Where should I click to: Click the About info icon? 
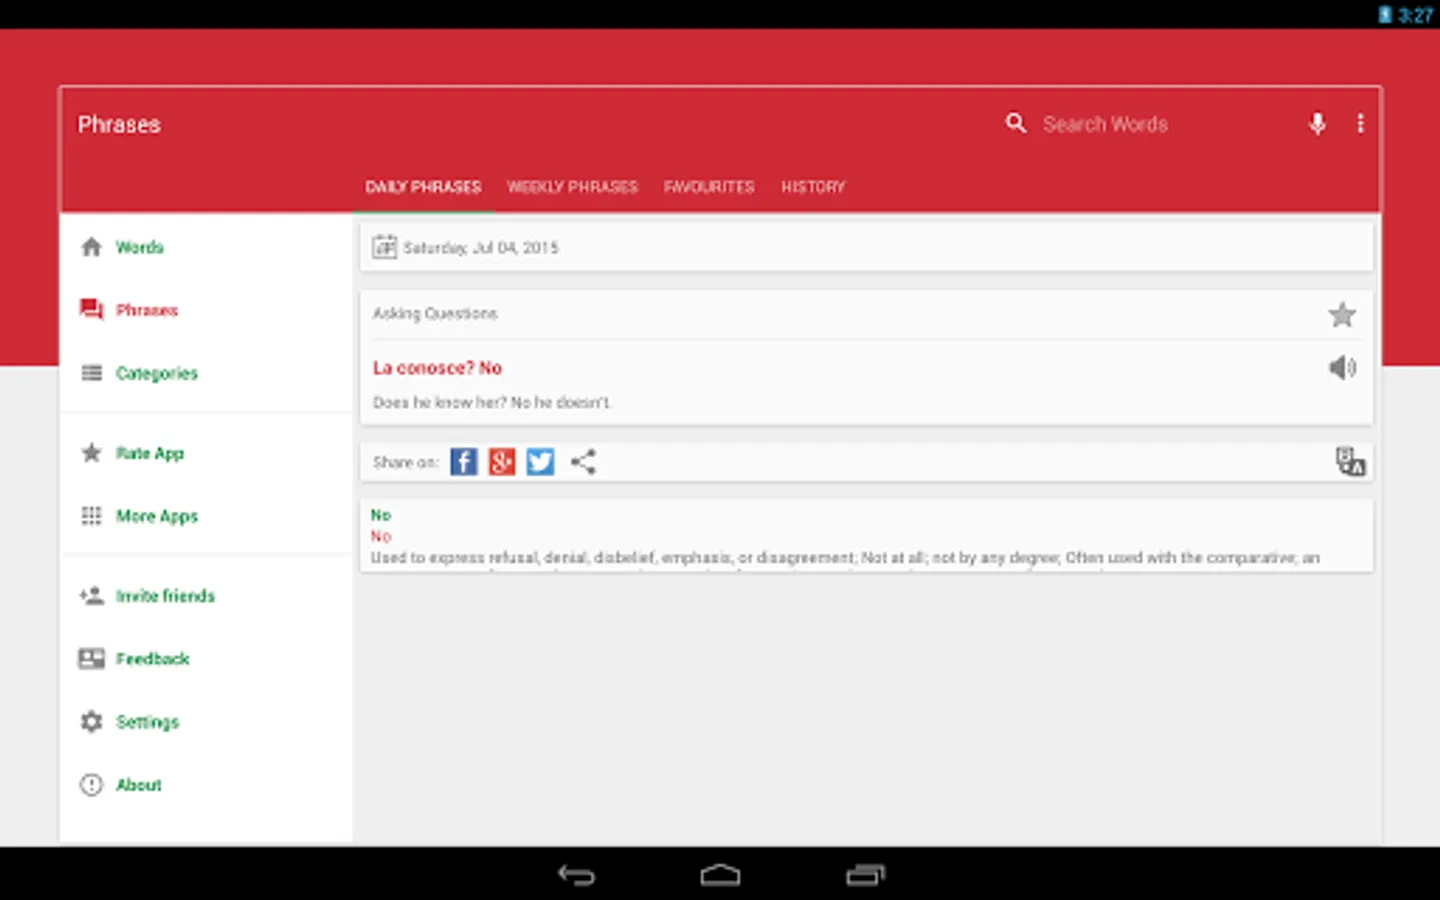pyautogui.click(x=91, y=785)
